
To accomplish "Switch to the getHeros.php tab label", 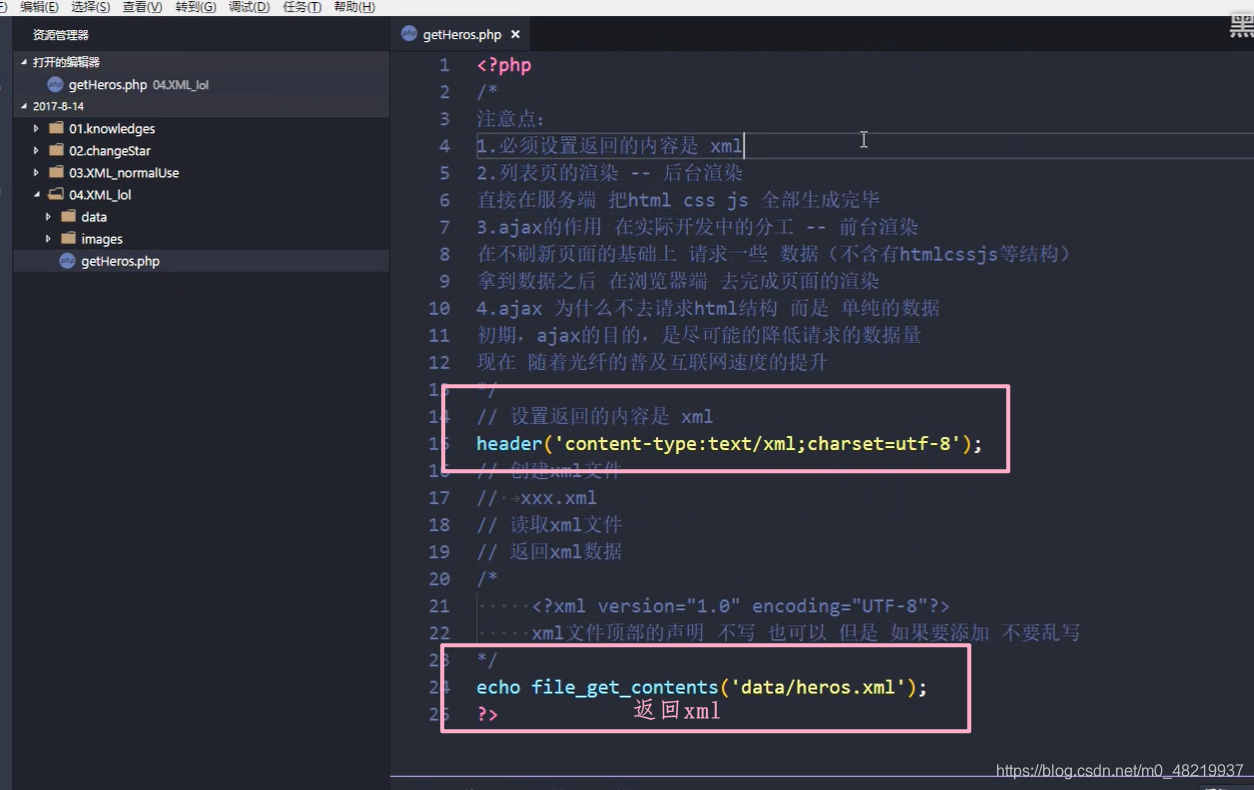I will pyautogui.click(x=462, y=34).
